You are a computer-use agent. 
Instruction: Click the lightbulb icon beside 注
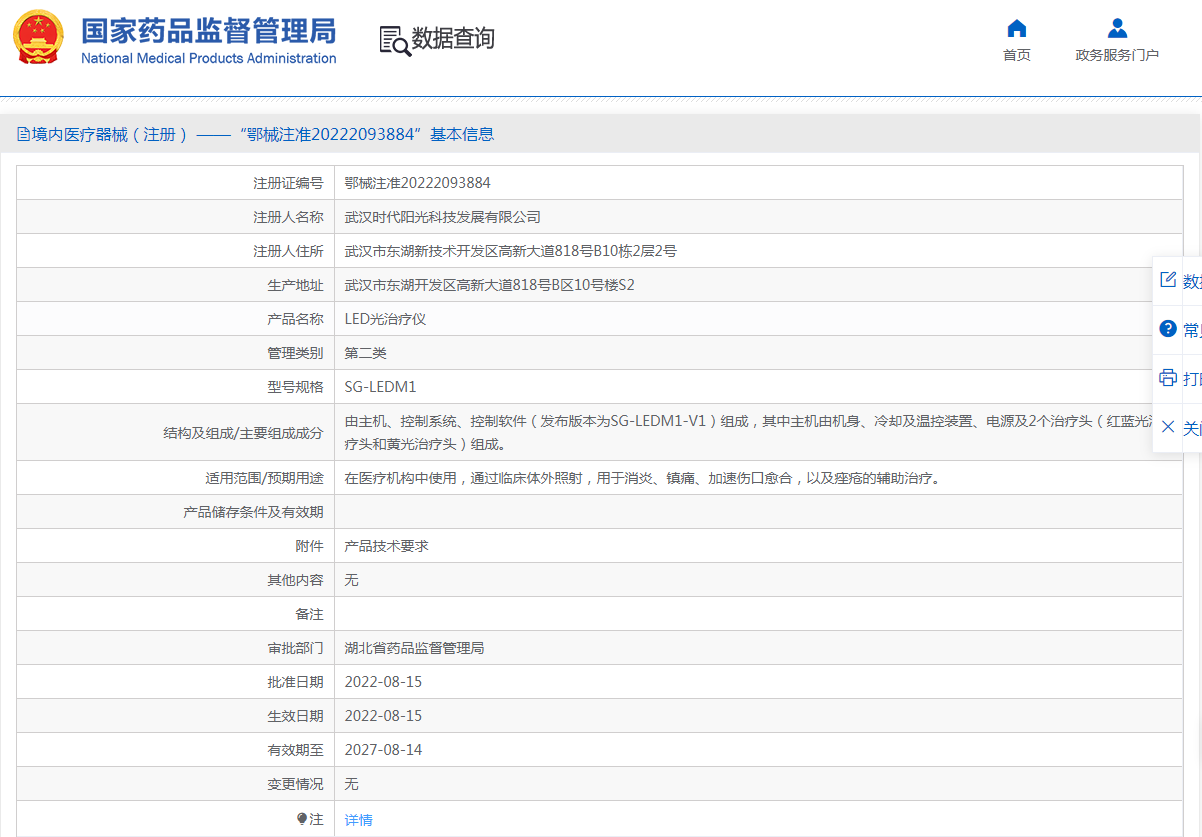click(302, 819)
